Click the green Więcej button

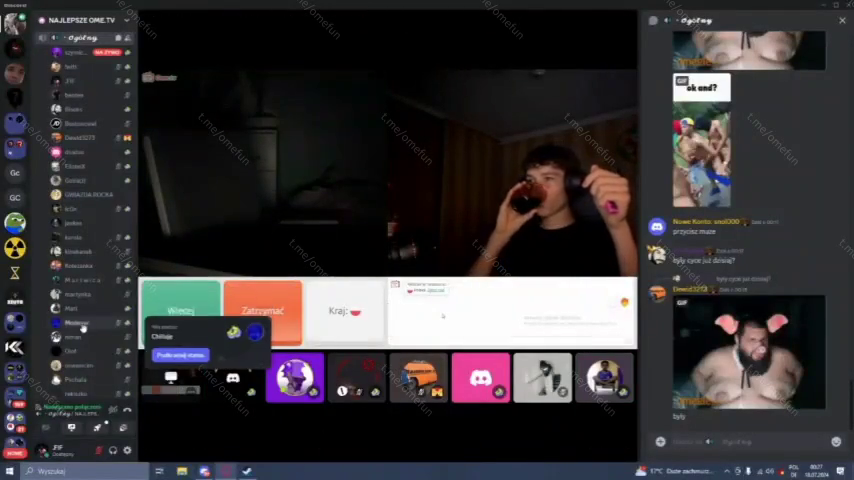tap(181, 311)
